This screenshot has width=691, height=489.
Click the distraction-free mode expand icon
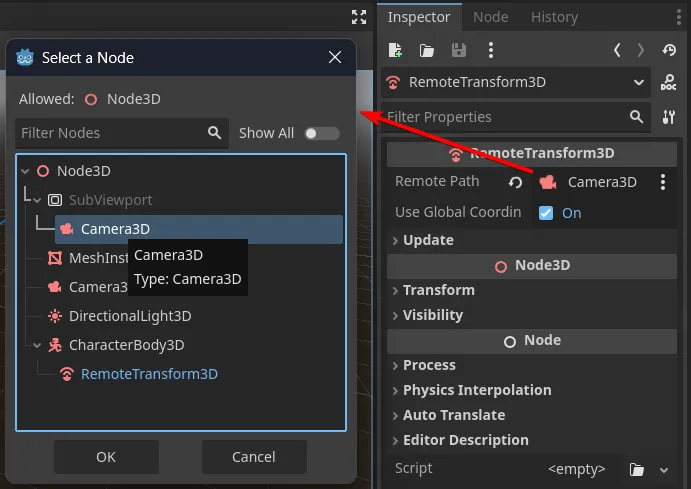(359, 17)
